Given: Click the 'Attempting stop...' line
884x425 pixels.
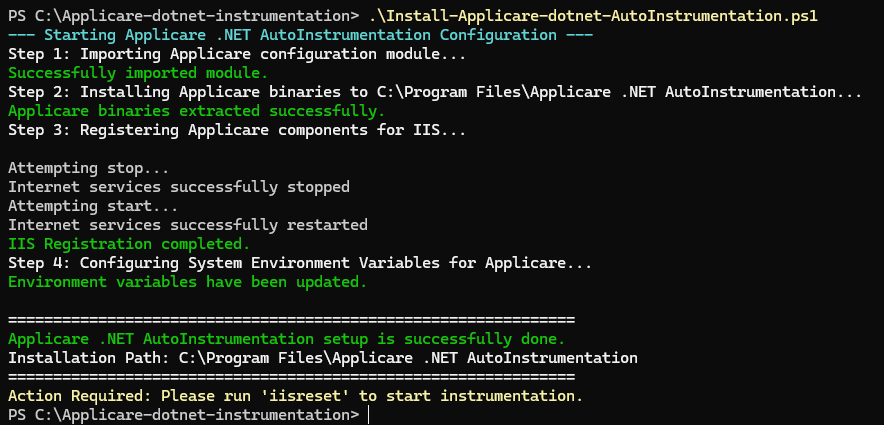Looking at the screenshot, I should pos(89,168).
